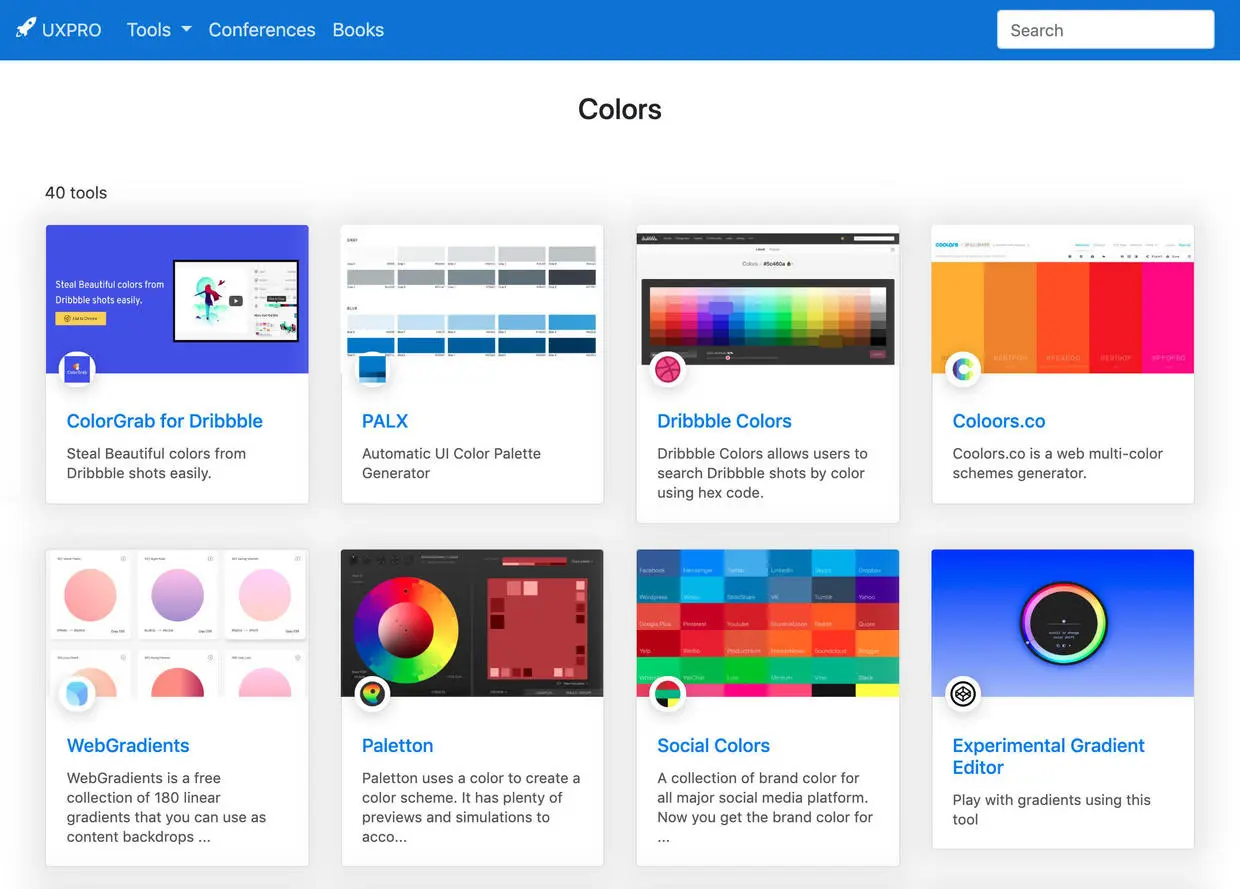
Task: Click 'Coolors.co is a web multi-color' description
Action: tap(1058, 463)
